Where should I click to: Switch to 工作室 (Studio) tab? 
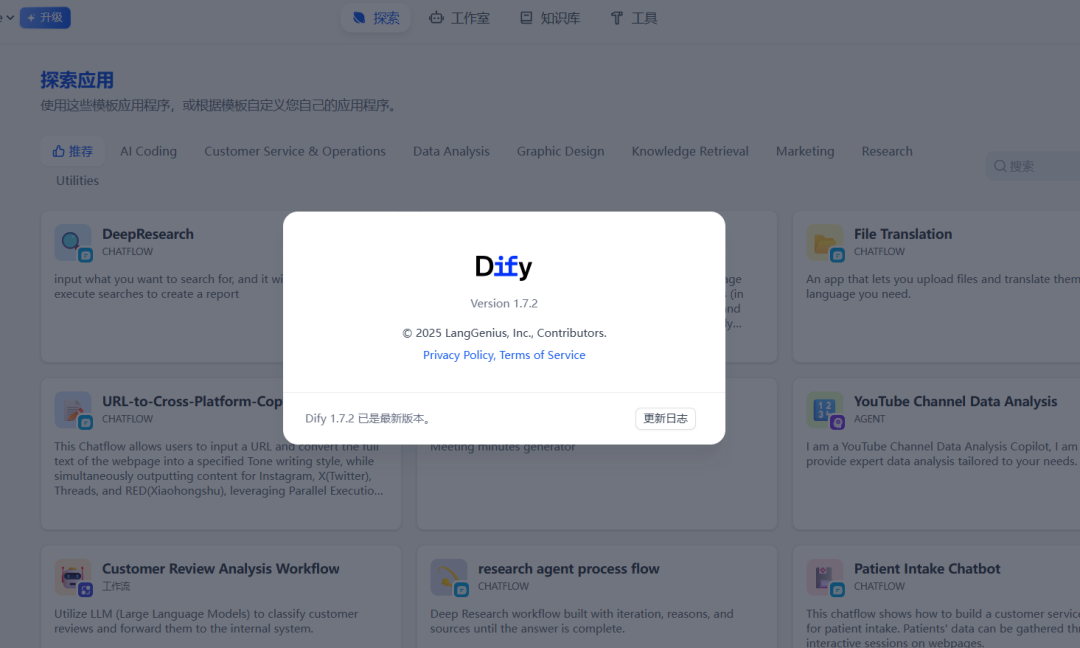point(459,18)
